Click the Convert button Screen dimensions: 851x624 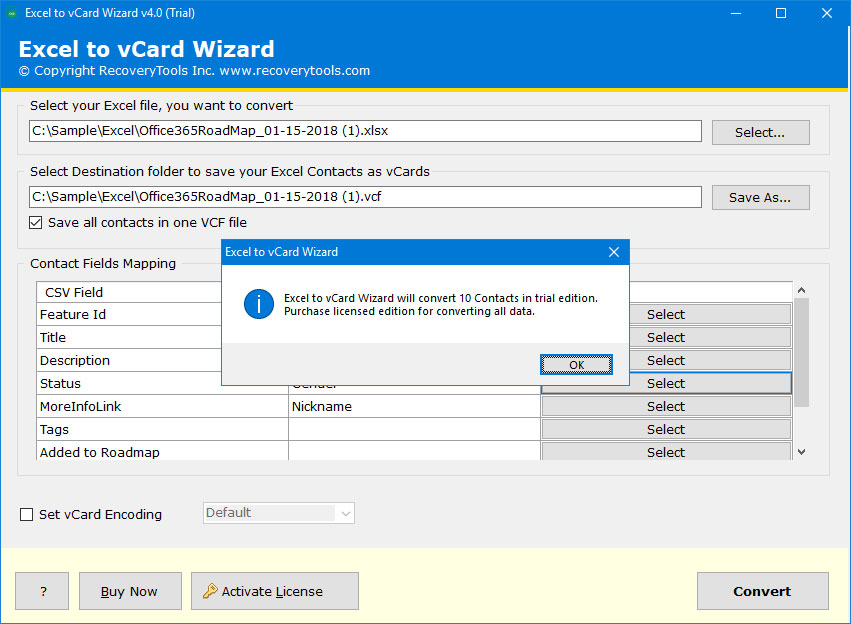point(763,591)
